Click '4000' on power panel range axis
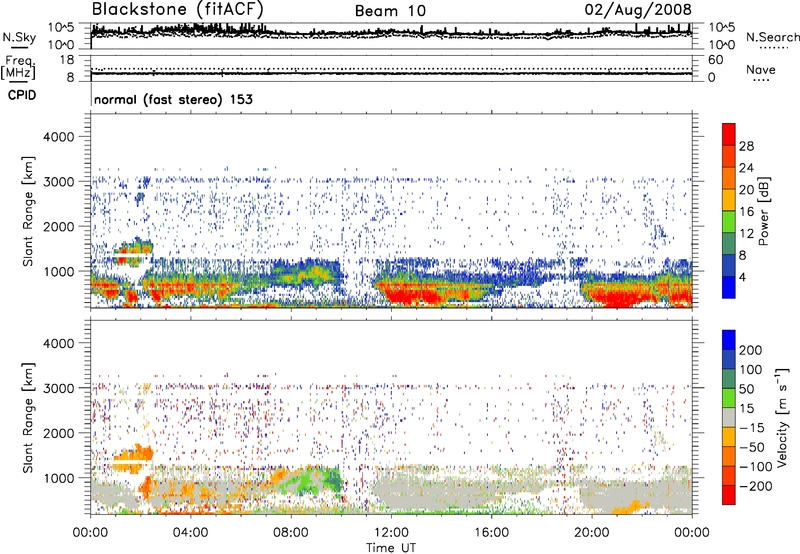This screenshot has height=554, width=800. click(x=59, y=137)
